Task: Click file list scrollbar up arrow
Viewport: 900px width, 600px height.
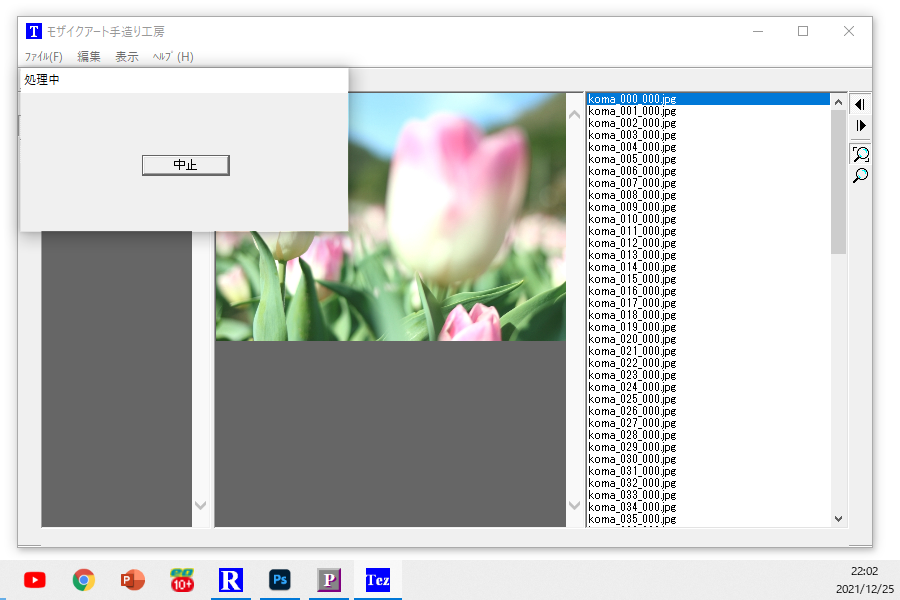Action: (838, 102)
